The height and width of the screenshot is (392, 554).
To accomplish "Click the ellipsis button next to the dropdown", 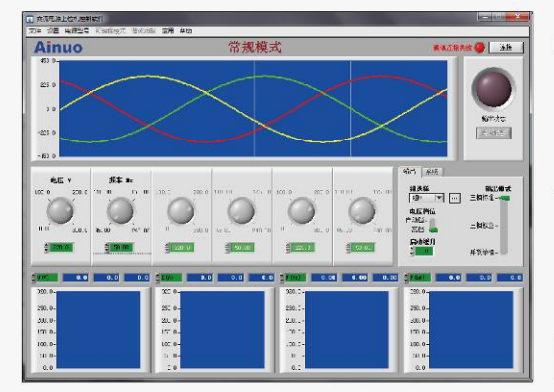I will coord(455,198).
